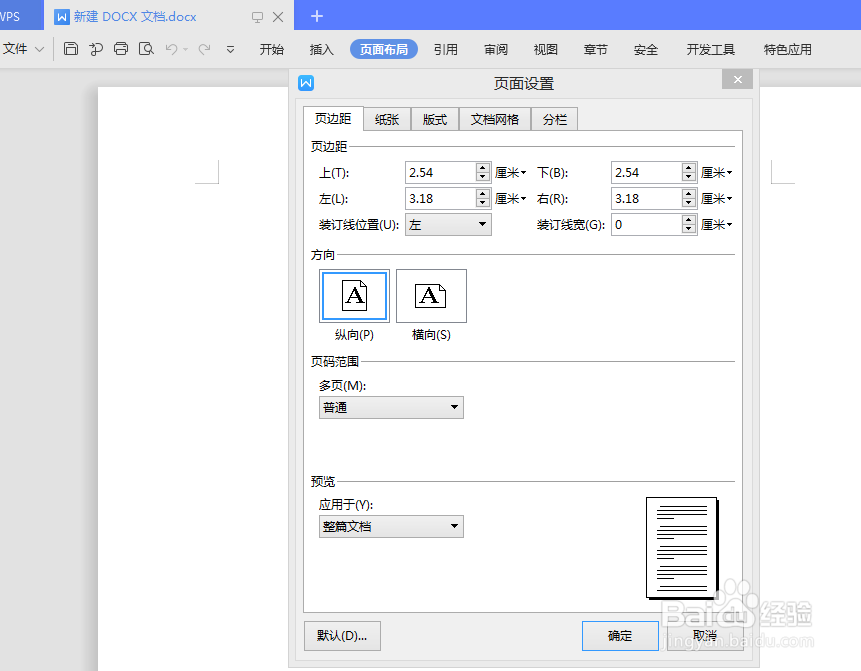
Task: Click the Save icon in quick access toolbar
Action: (x=70, y=48)
